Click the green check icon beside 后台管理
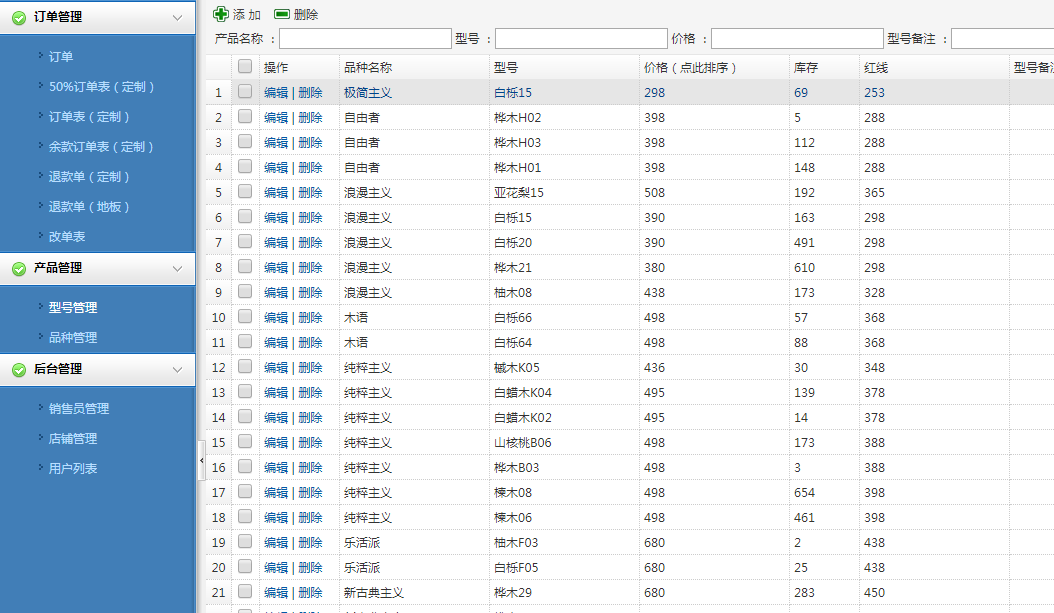1054x613 pixels. [x=18, y=369]
